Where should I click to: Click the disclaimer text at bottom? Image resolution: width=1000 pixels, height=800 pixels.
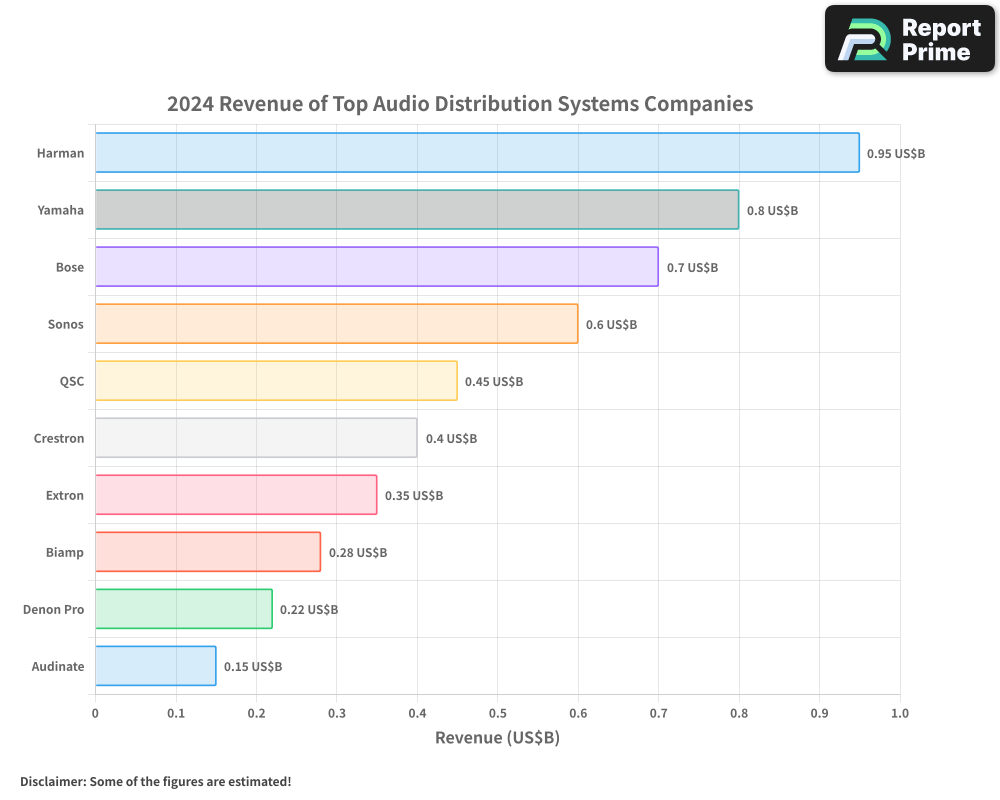[x=156, y=782]
